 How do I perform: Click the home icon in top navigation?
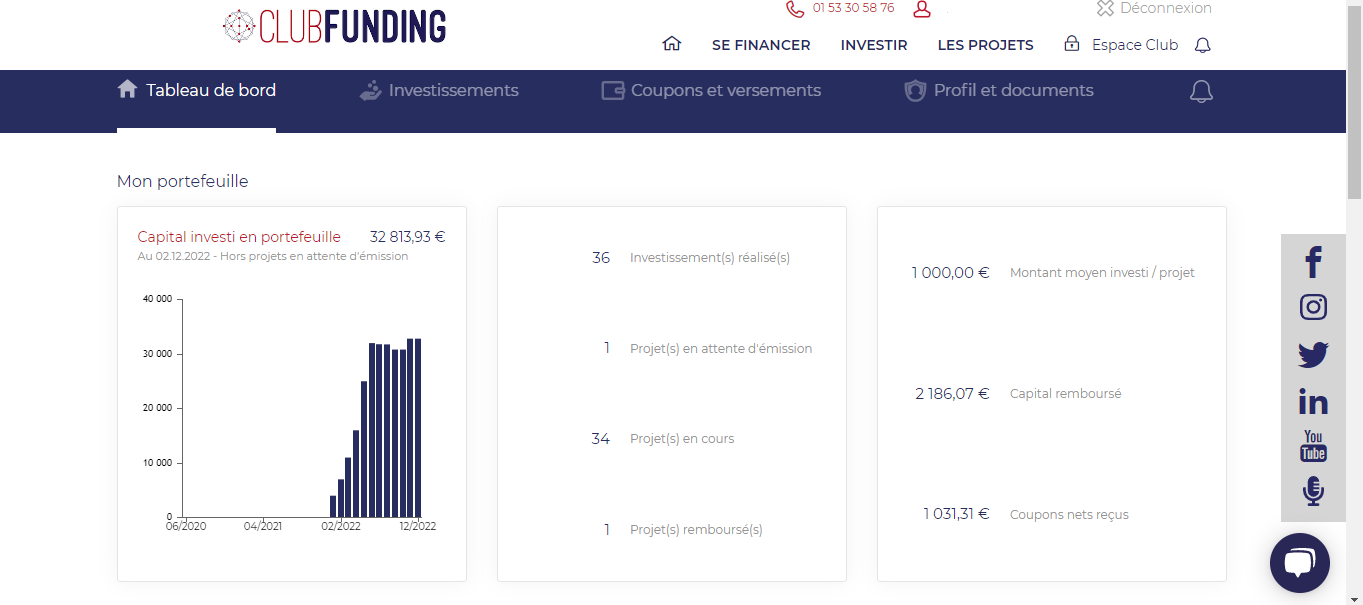pos(671,44)
